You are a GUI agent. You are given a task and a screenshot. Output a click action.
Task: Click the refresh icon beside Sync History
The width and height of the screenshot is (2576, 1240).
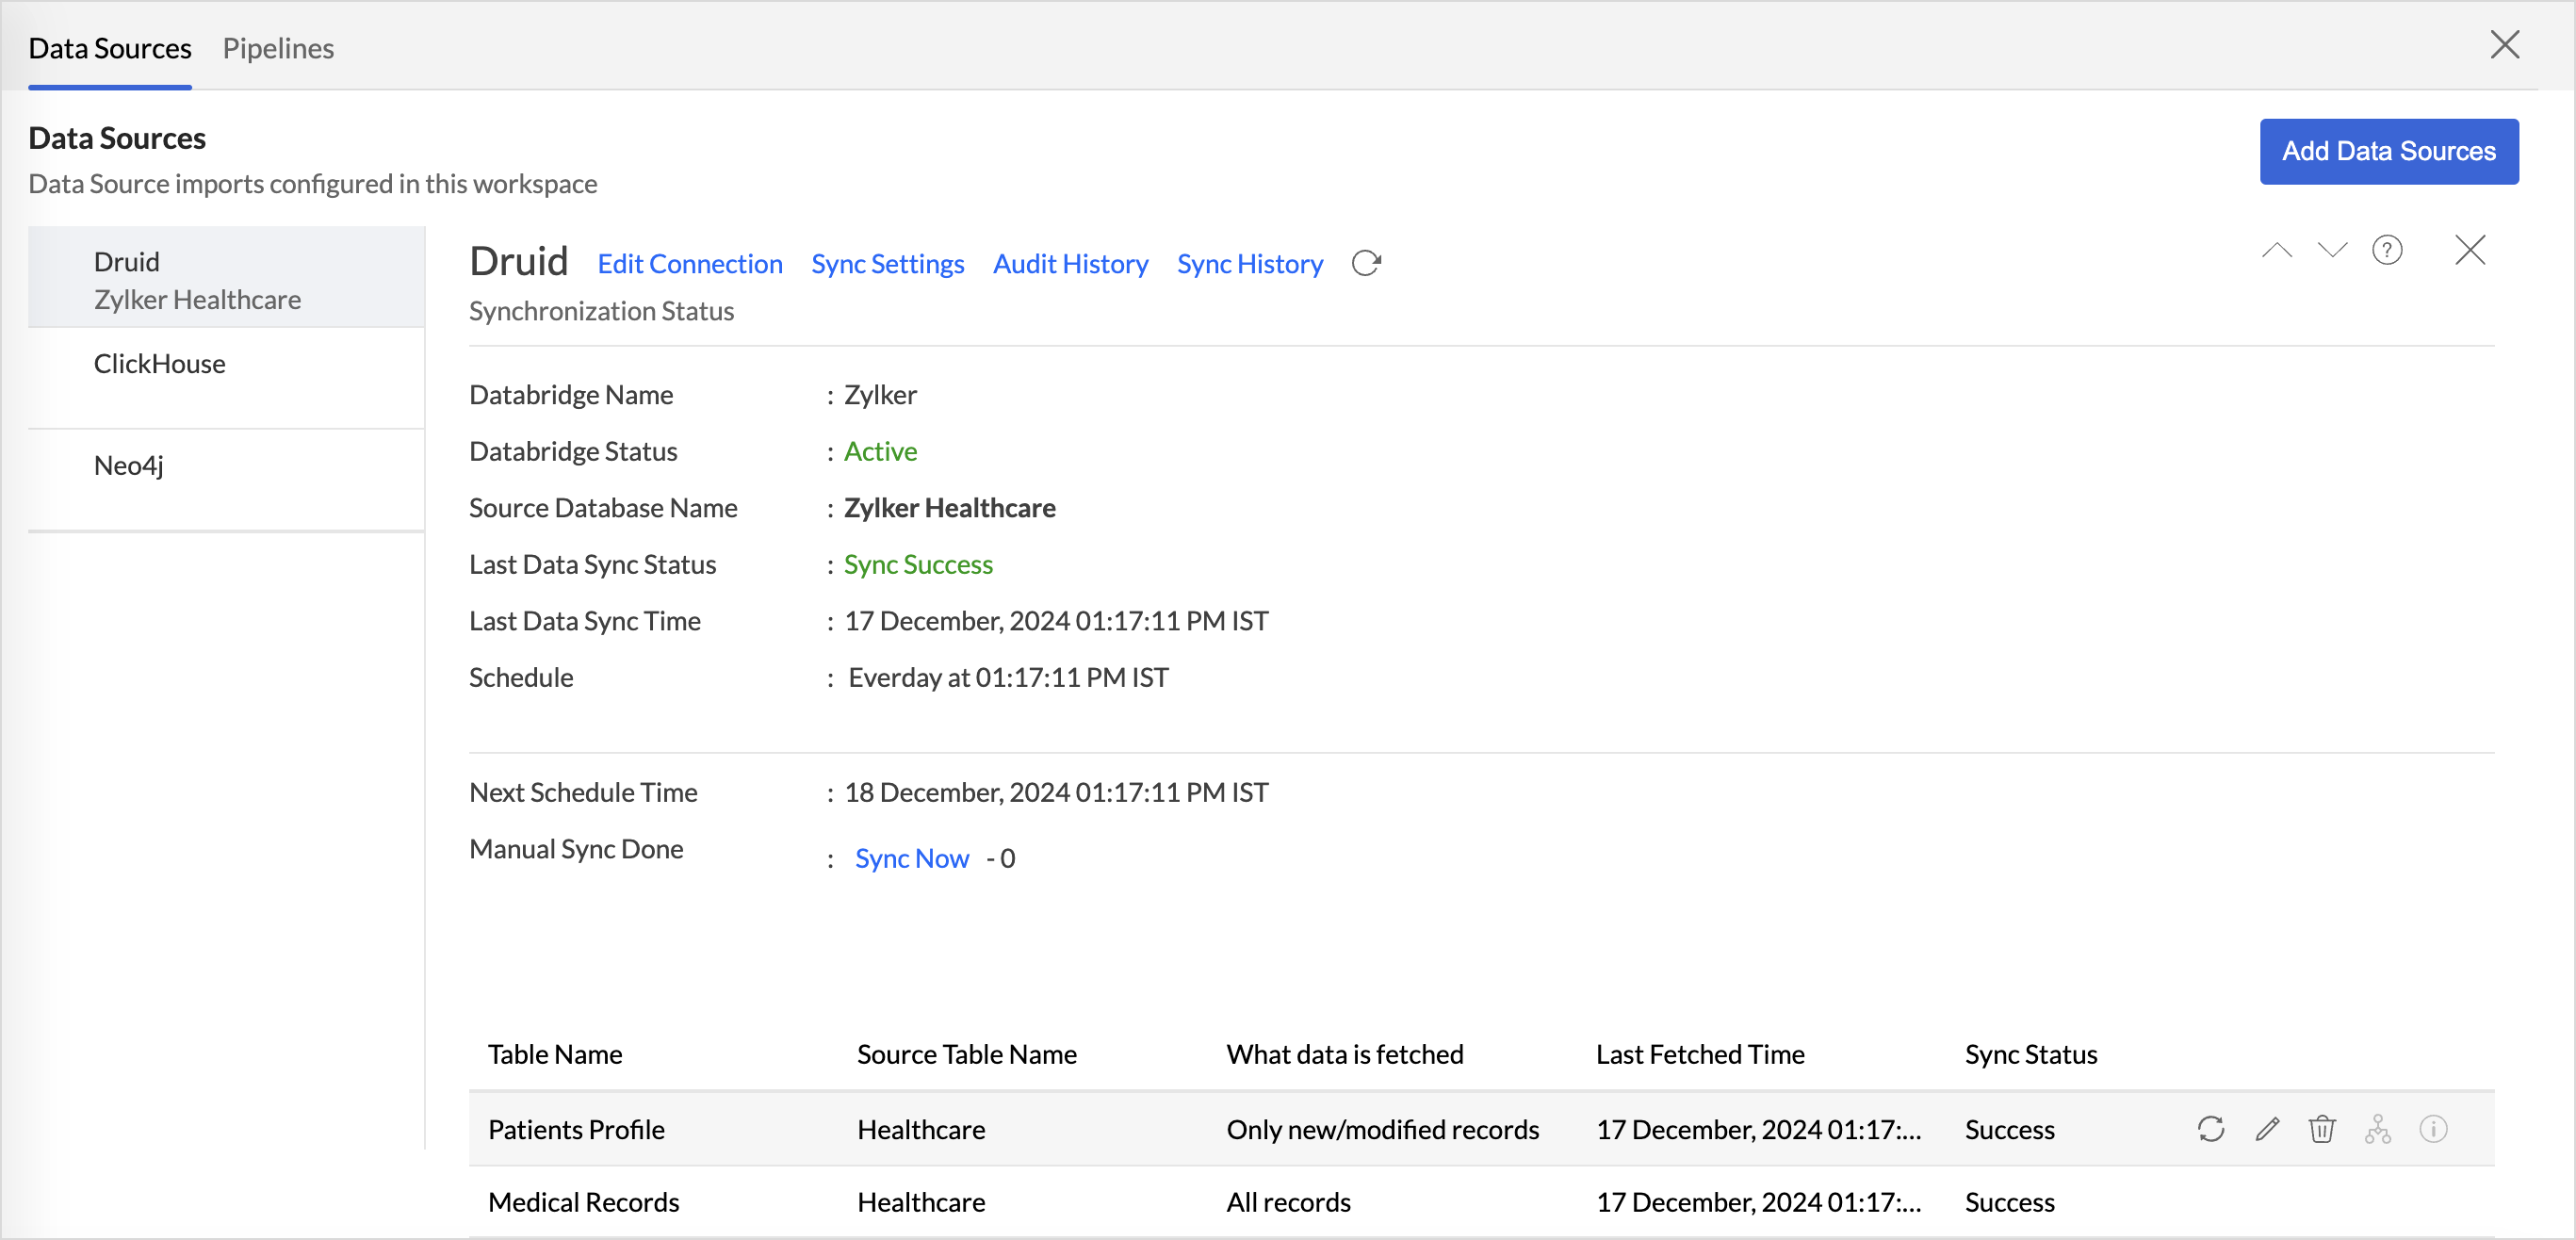1366,263
